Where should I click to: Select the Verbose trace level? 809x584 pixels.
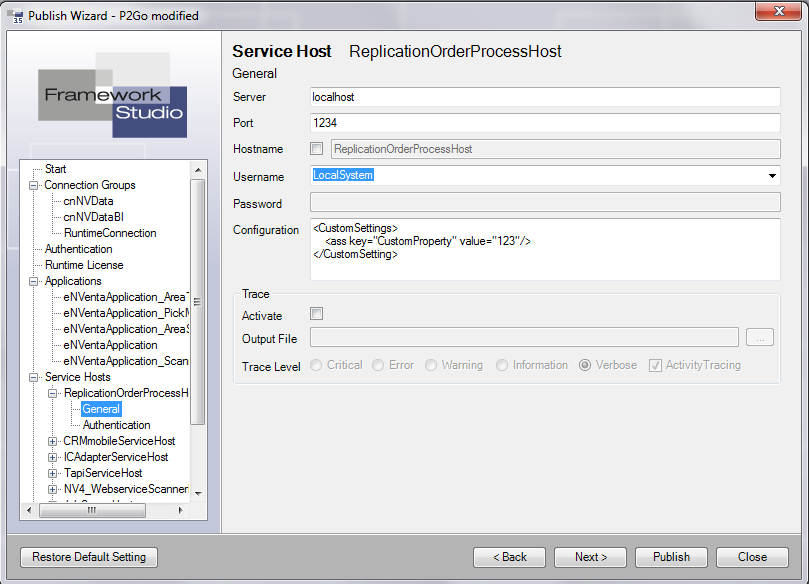[585, 365]
